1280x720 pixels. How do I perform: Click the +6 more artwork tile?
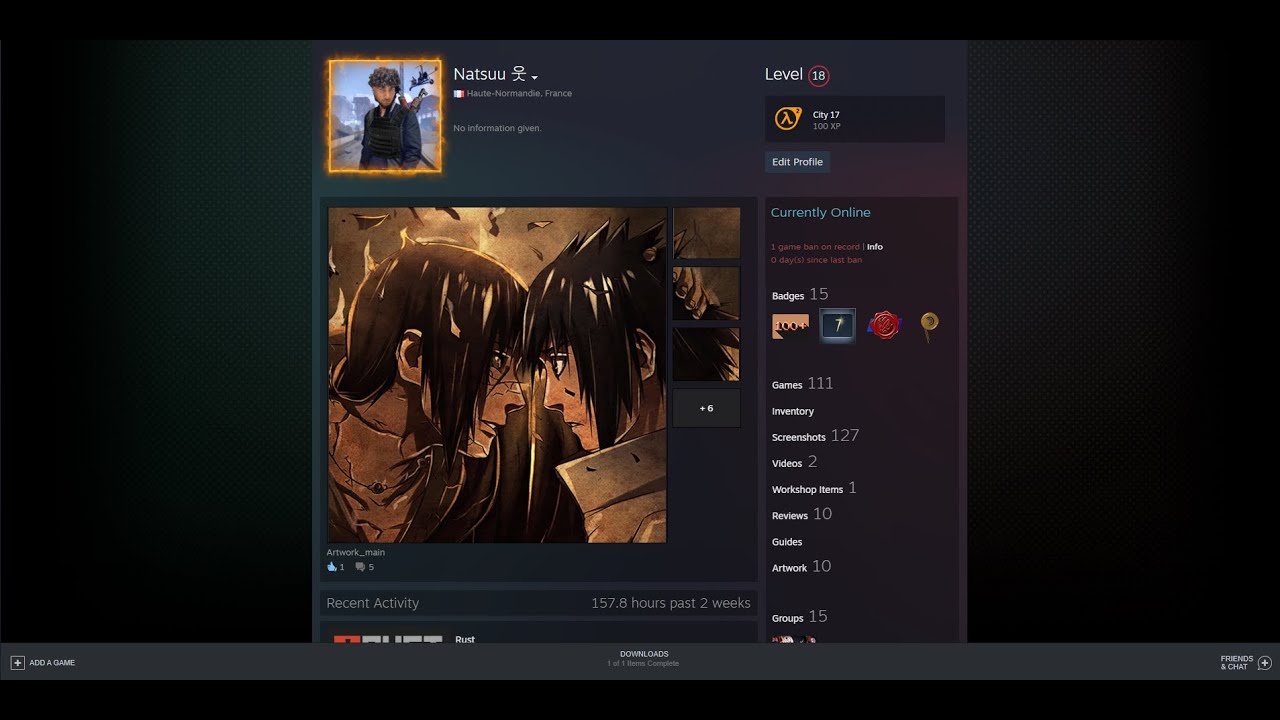(706, 408)
